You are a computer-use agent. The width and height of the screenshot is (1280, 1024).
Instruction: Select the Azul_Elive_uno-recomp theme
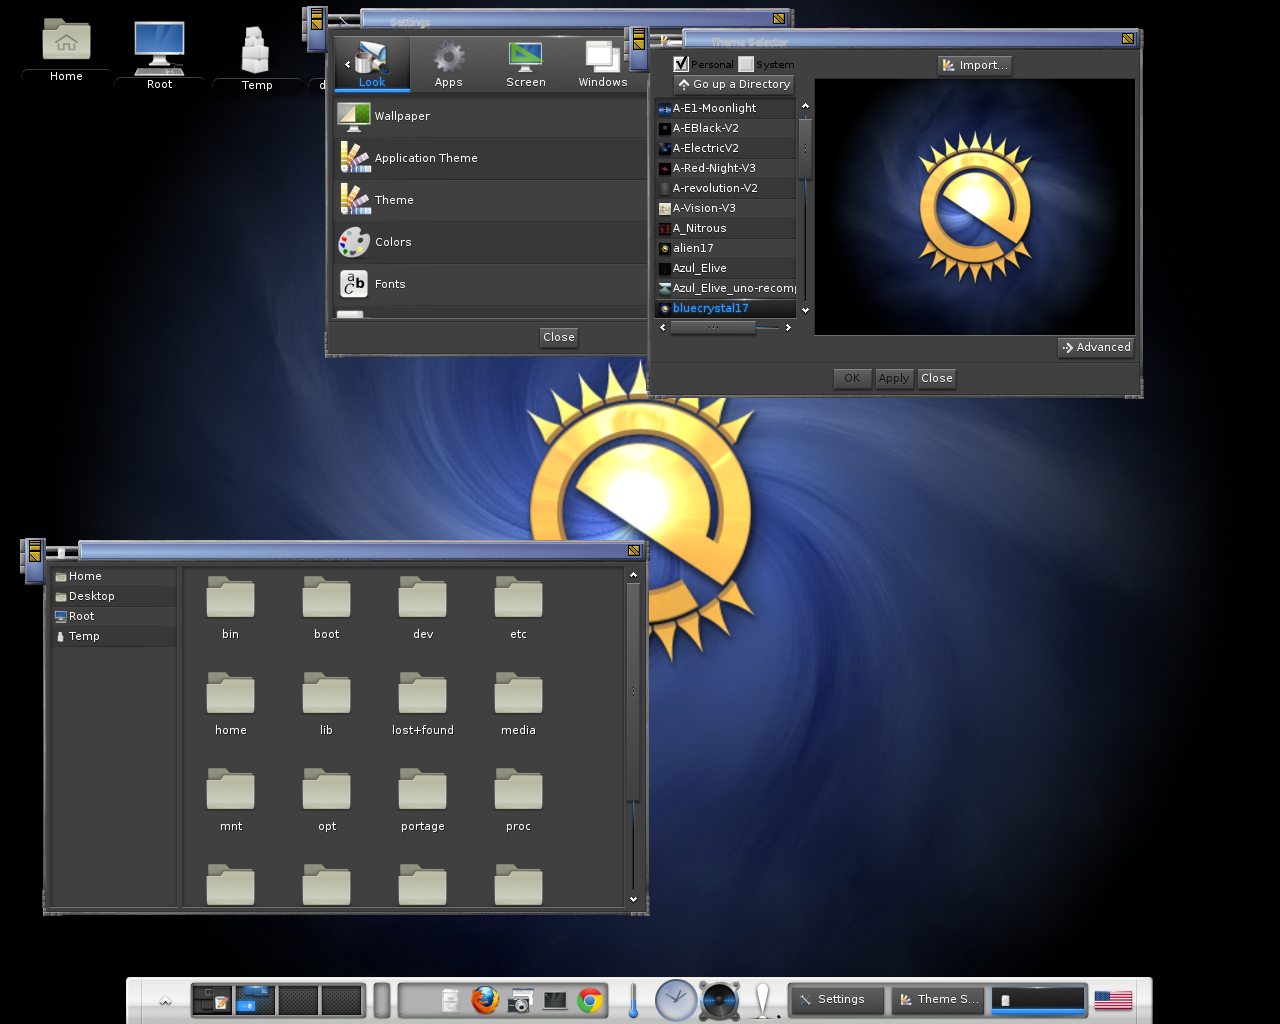pos(725,288)
